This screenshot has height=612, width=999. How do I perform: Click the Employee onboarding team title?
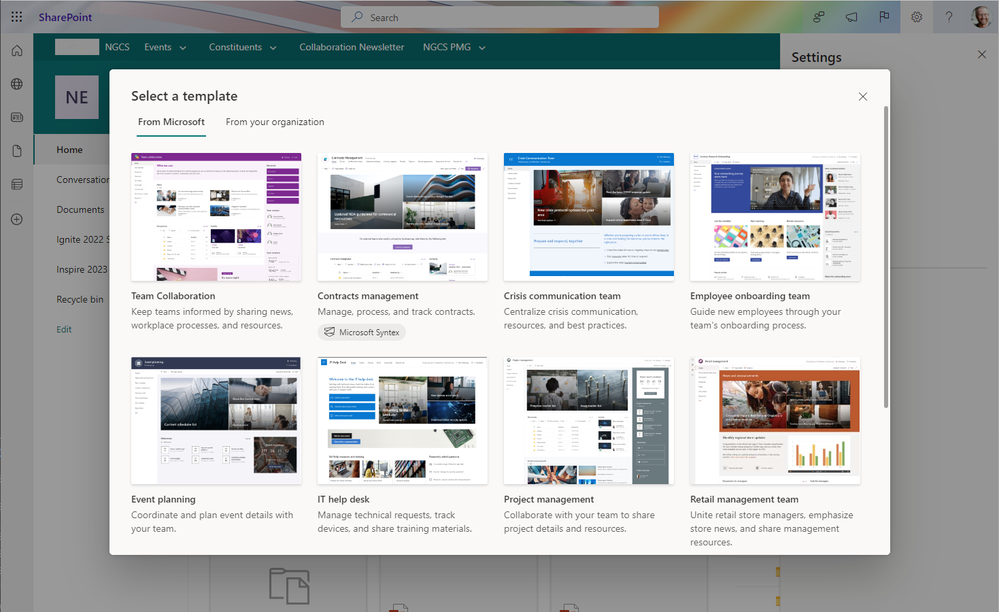tap(750, 295)
